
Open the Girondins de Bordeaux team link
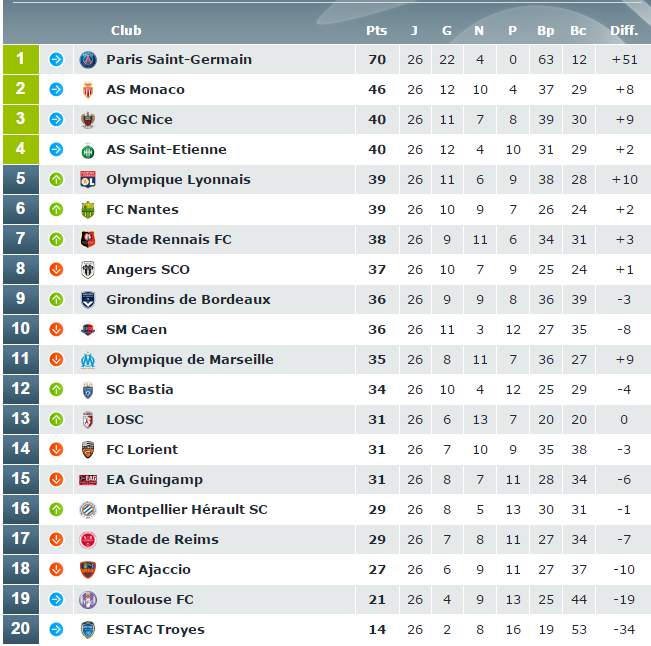[x=188, y=299]
